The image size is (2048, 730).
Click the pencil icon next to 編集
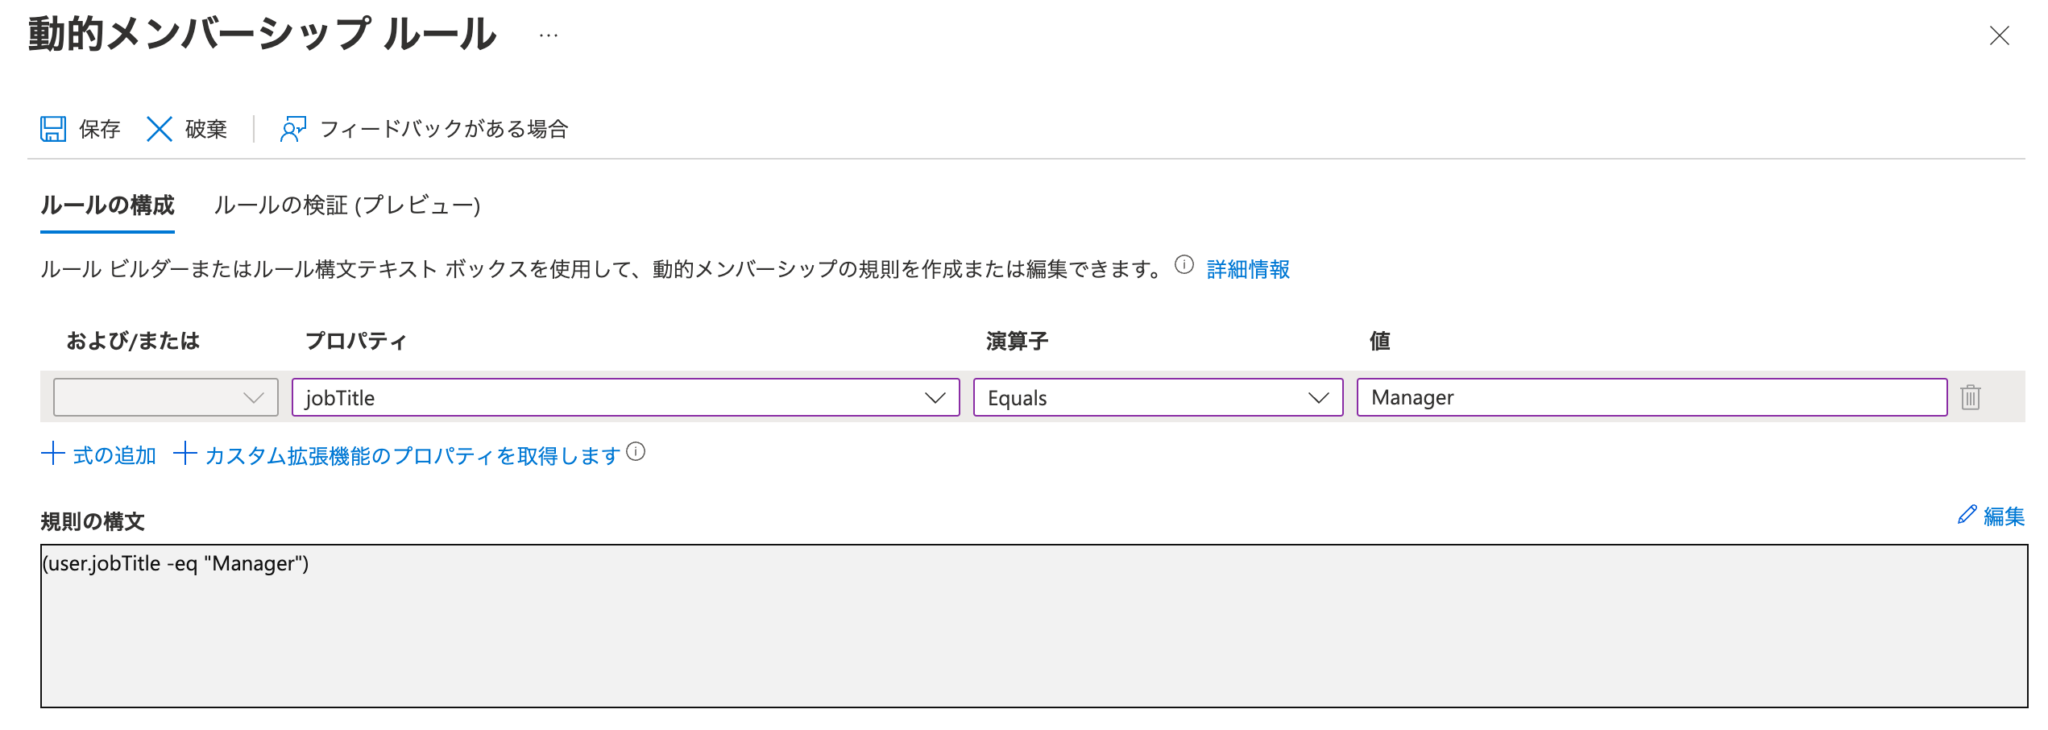[1966, 515]
